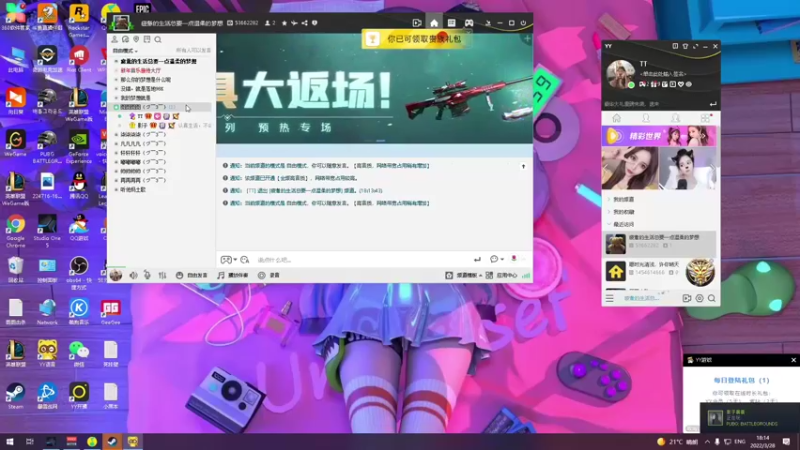Open the channel mode dropdown
Screen dimensions: 800x450
click(x=125, y=51)
